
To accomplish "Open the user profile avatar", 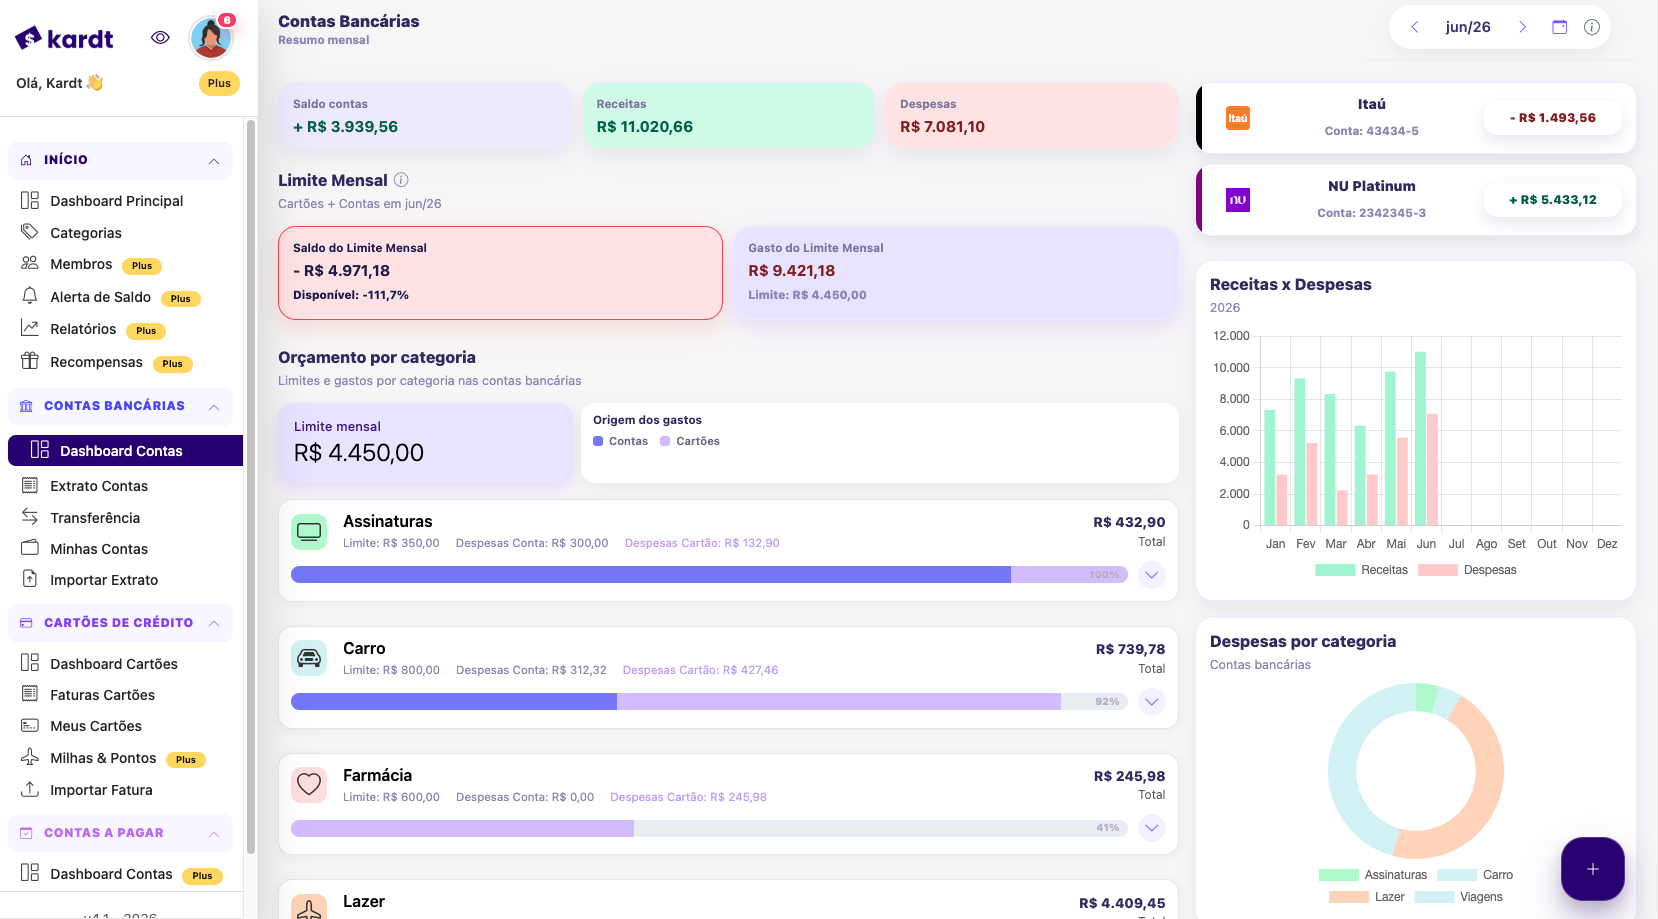I will [x=211, y=38].
